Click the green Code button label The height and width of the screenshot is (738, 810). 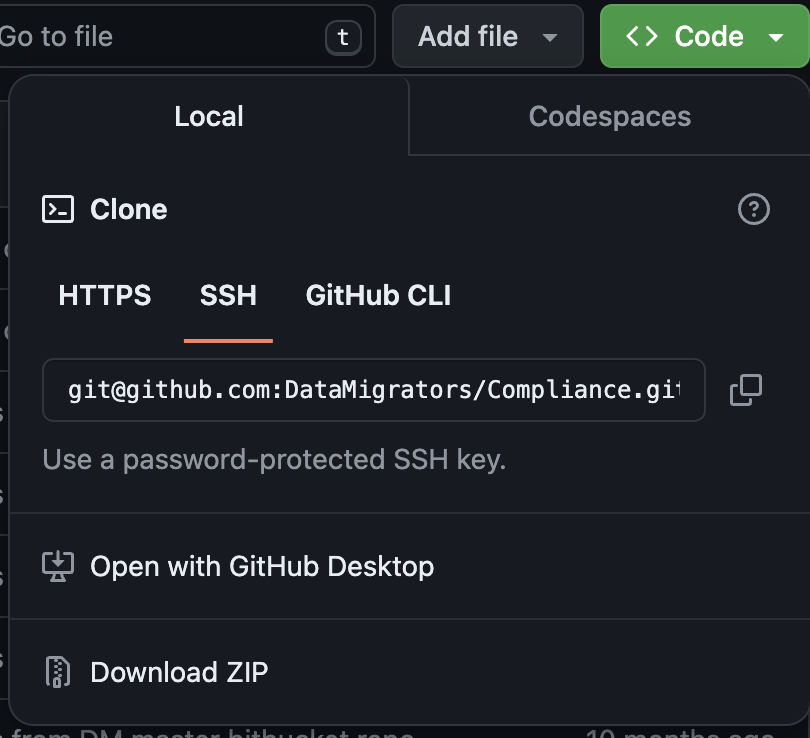pos(708,37)
